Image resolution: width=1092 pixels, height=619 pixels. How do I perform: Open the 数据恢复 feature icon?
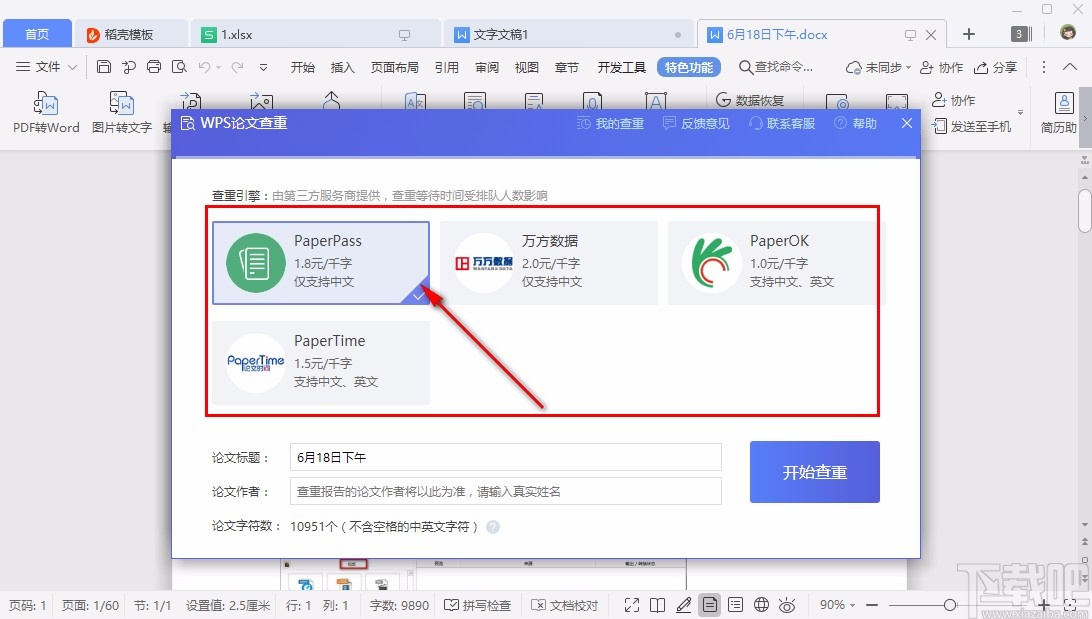(x=762, y=99)
